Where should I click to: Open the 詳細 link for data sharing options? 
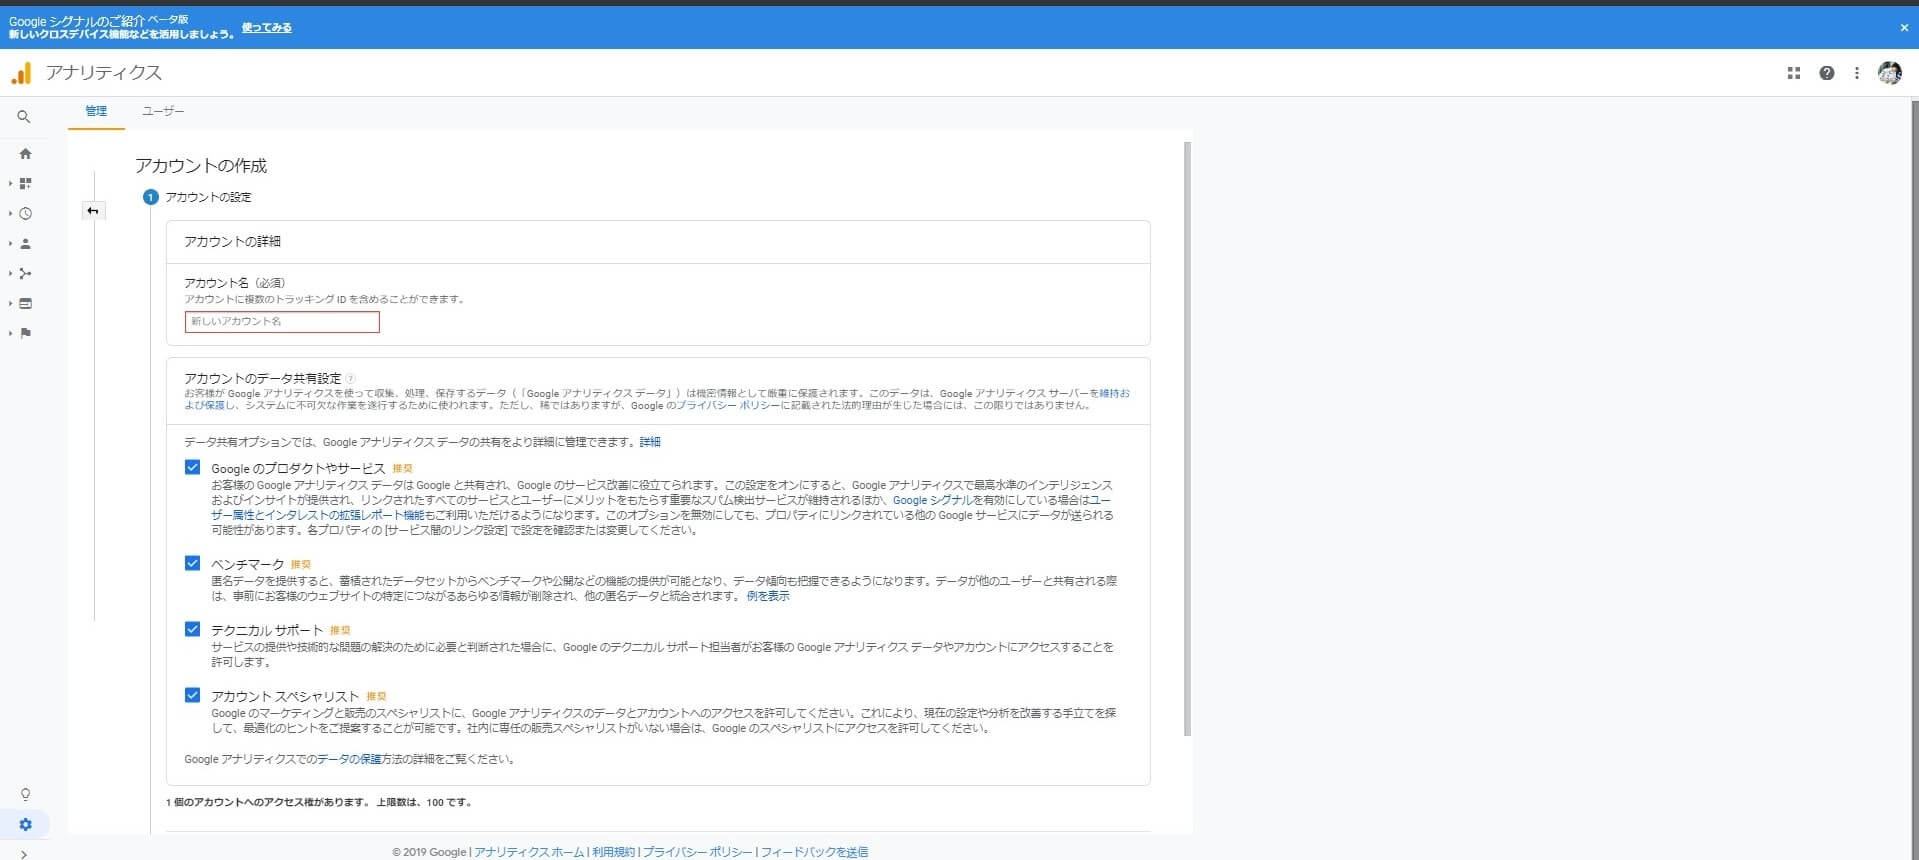point(650,442)
